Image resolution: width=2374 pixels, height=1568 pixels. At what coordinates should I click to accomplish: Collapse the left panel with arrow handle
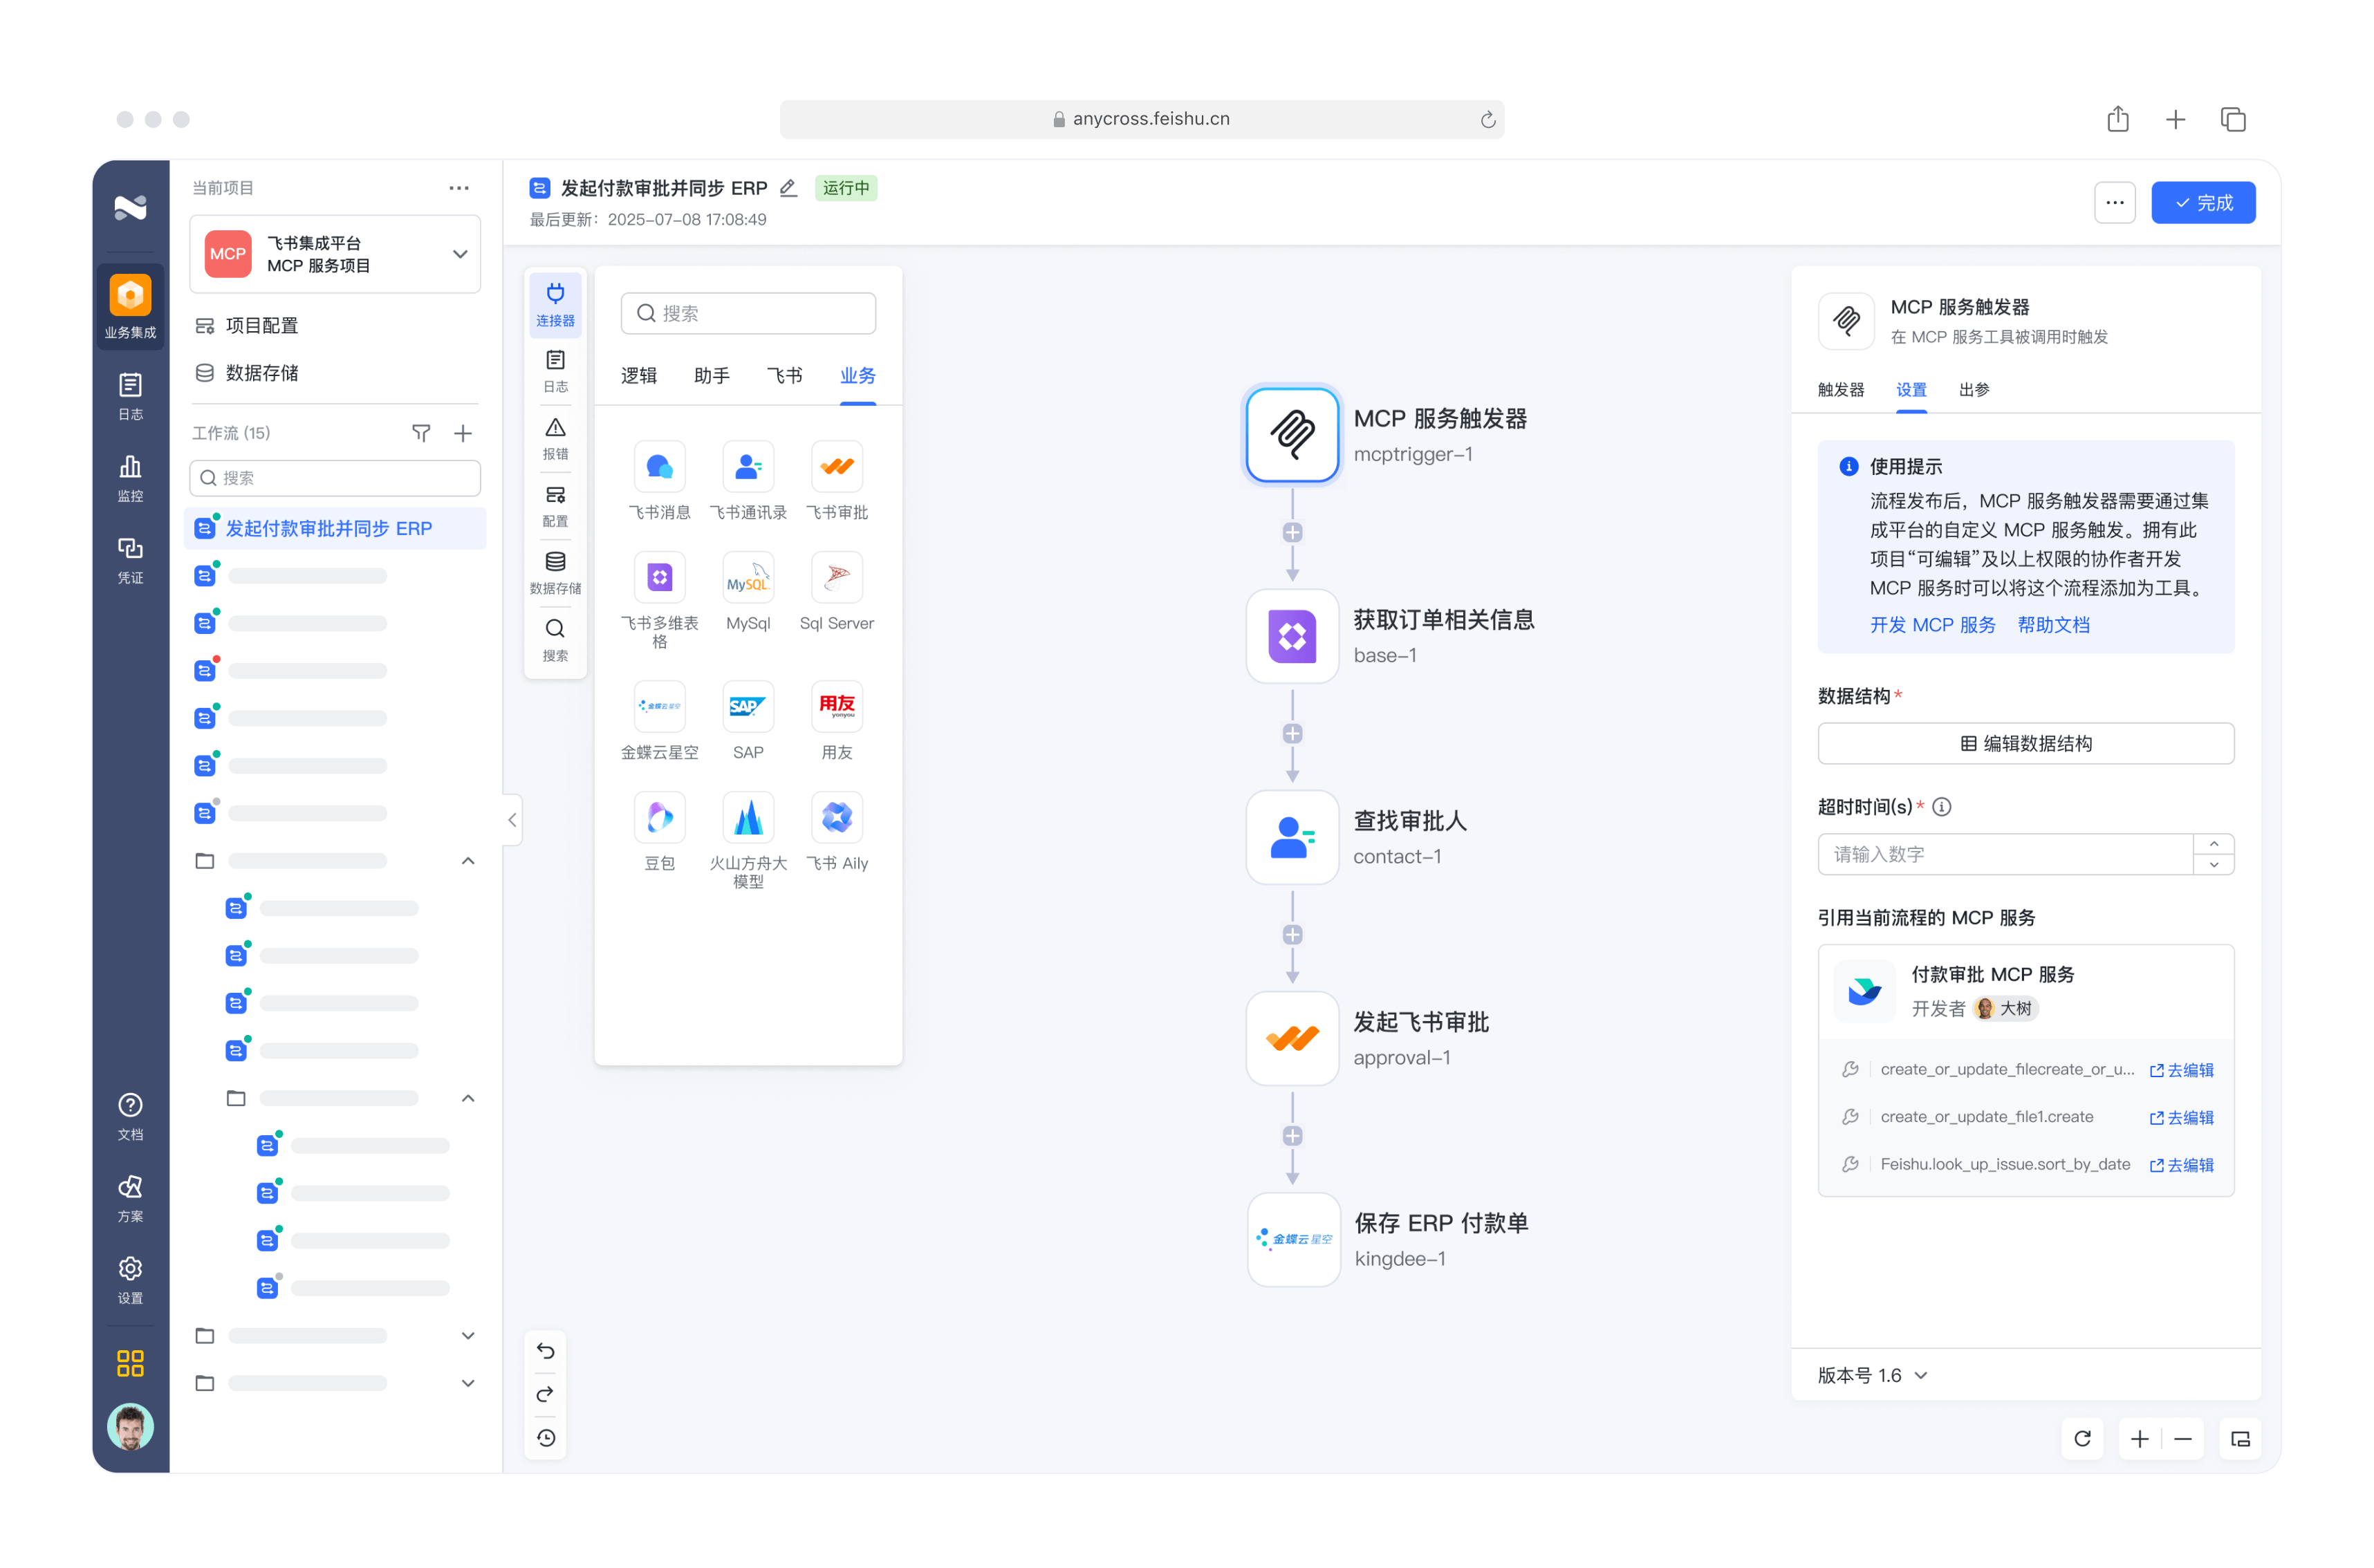(x=512, y=820)
